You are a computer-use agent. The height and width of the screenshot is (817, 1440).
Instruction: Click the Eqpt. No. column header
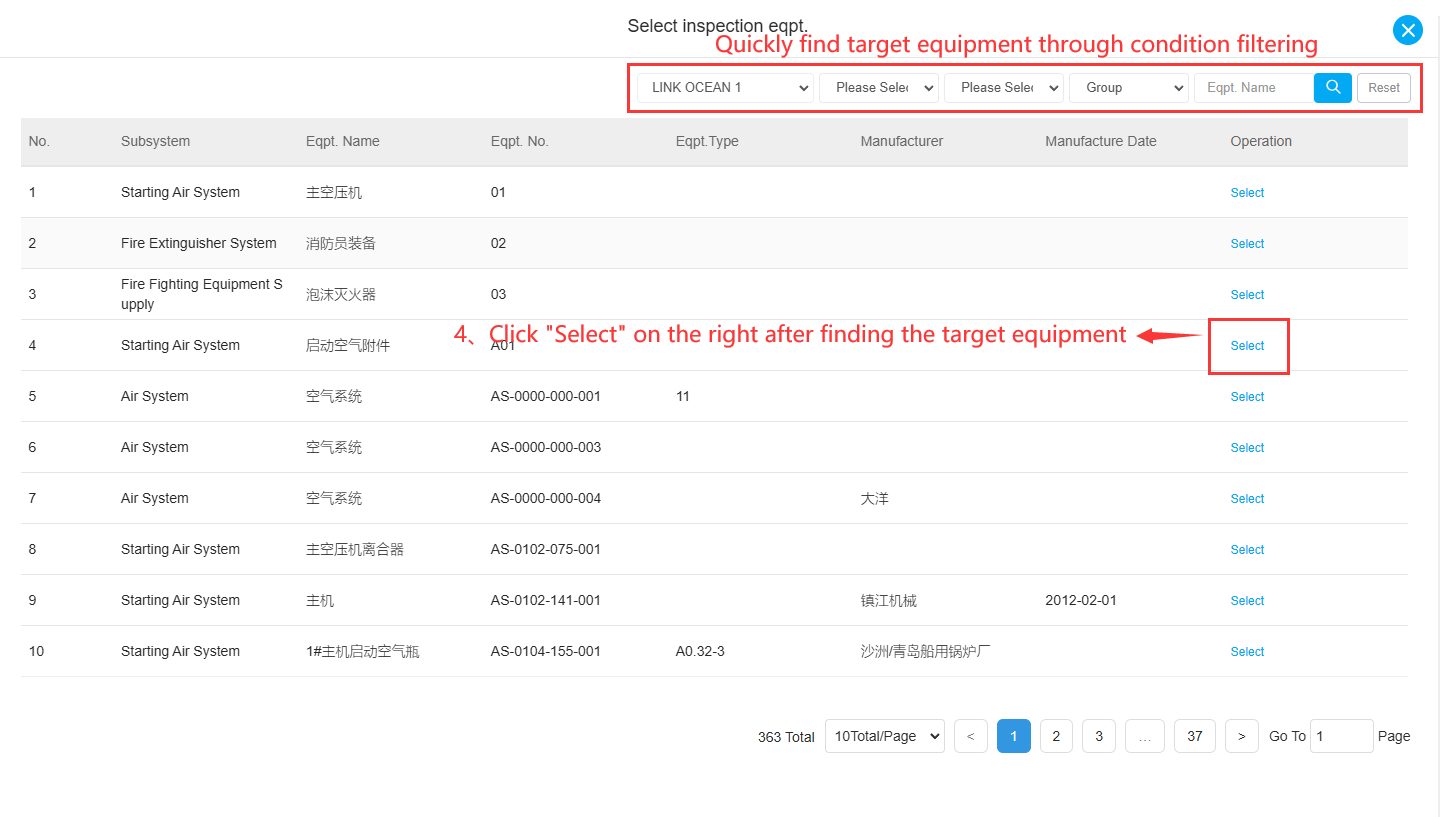(x=520, y=141)
